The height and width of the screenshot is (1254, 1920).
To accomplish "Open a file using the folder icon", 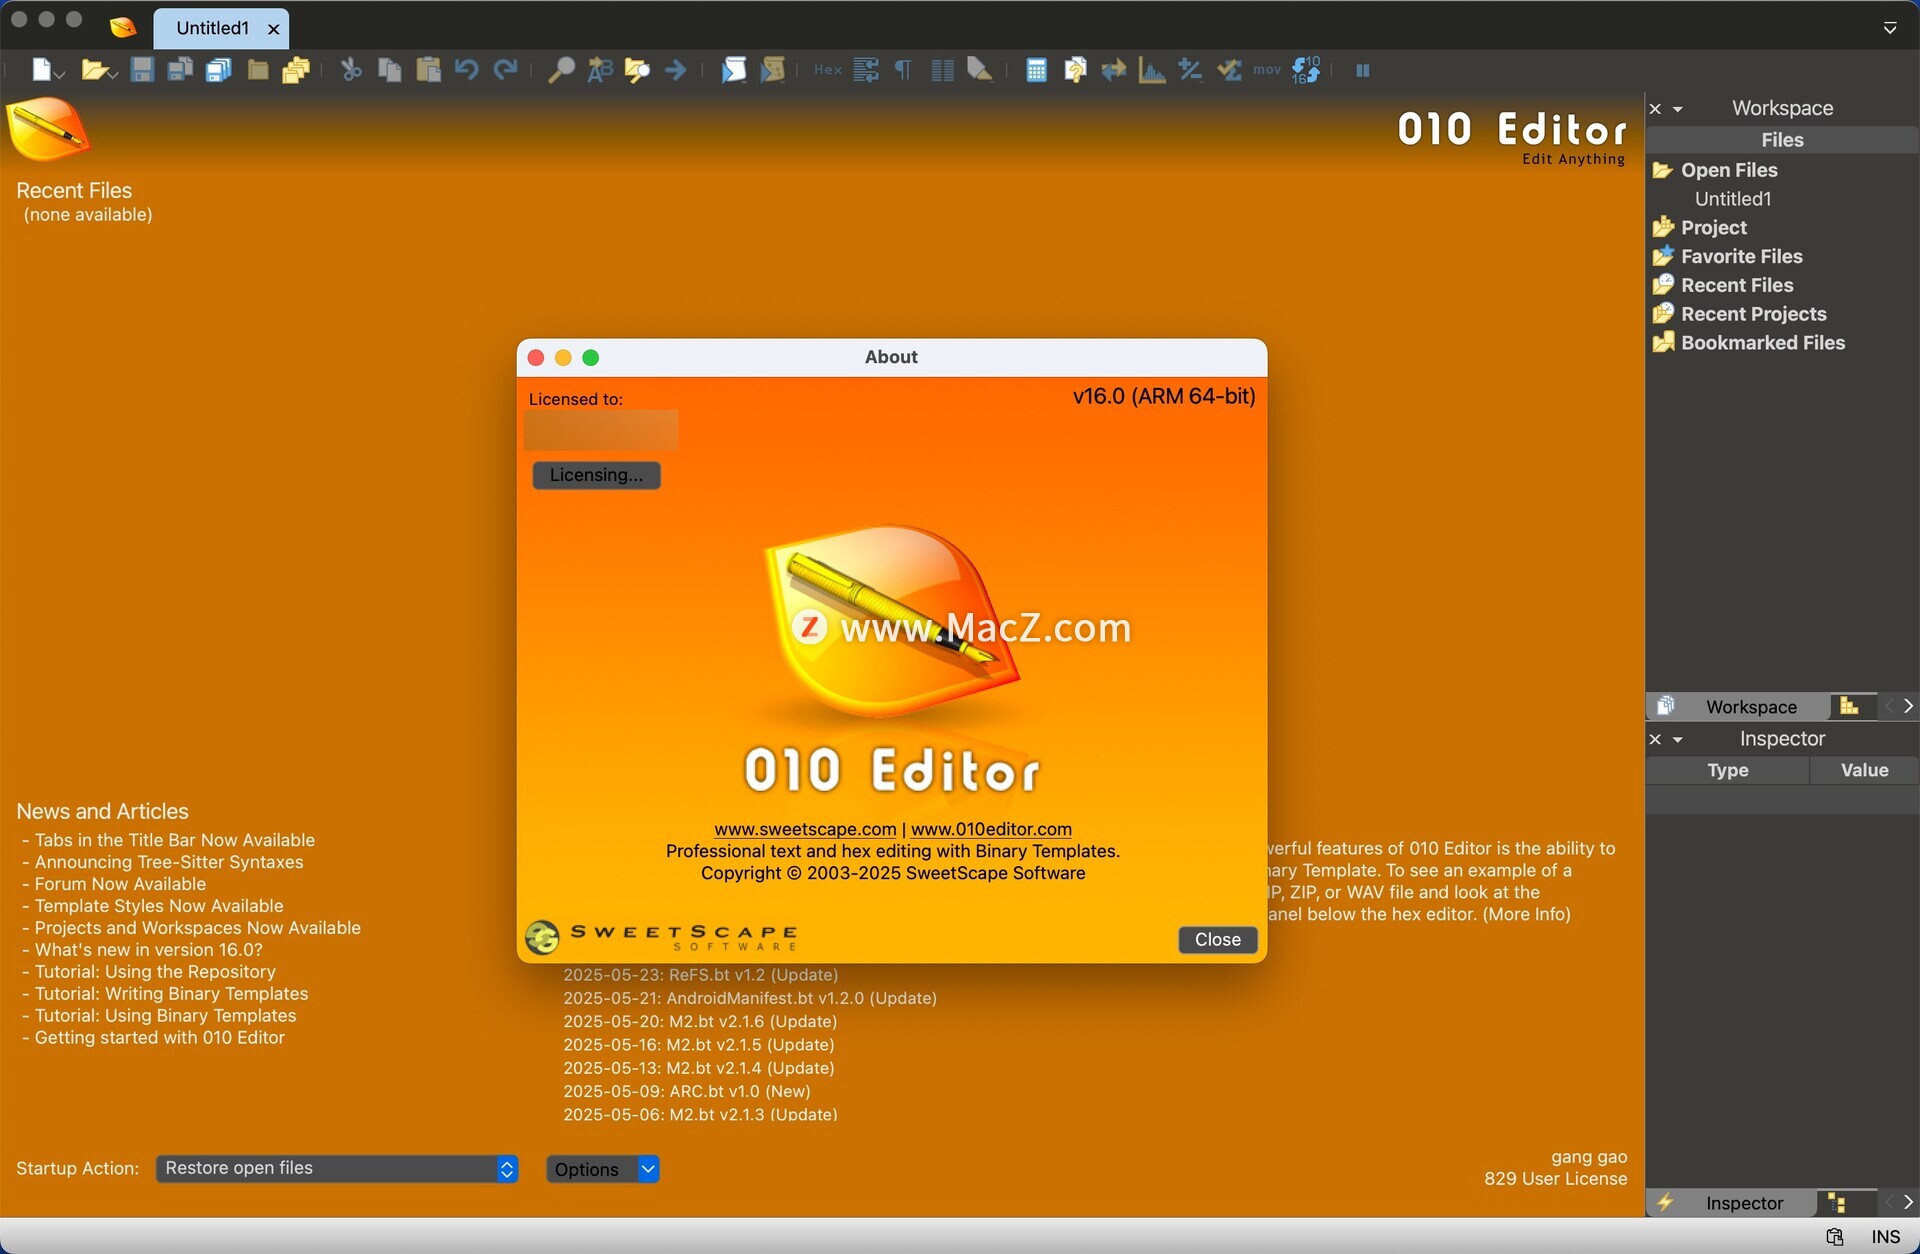I will point(93,70).
